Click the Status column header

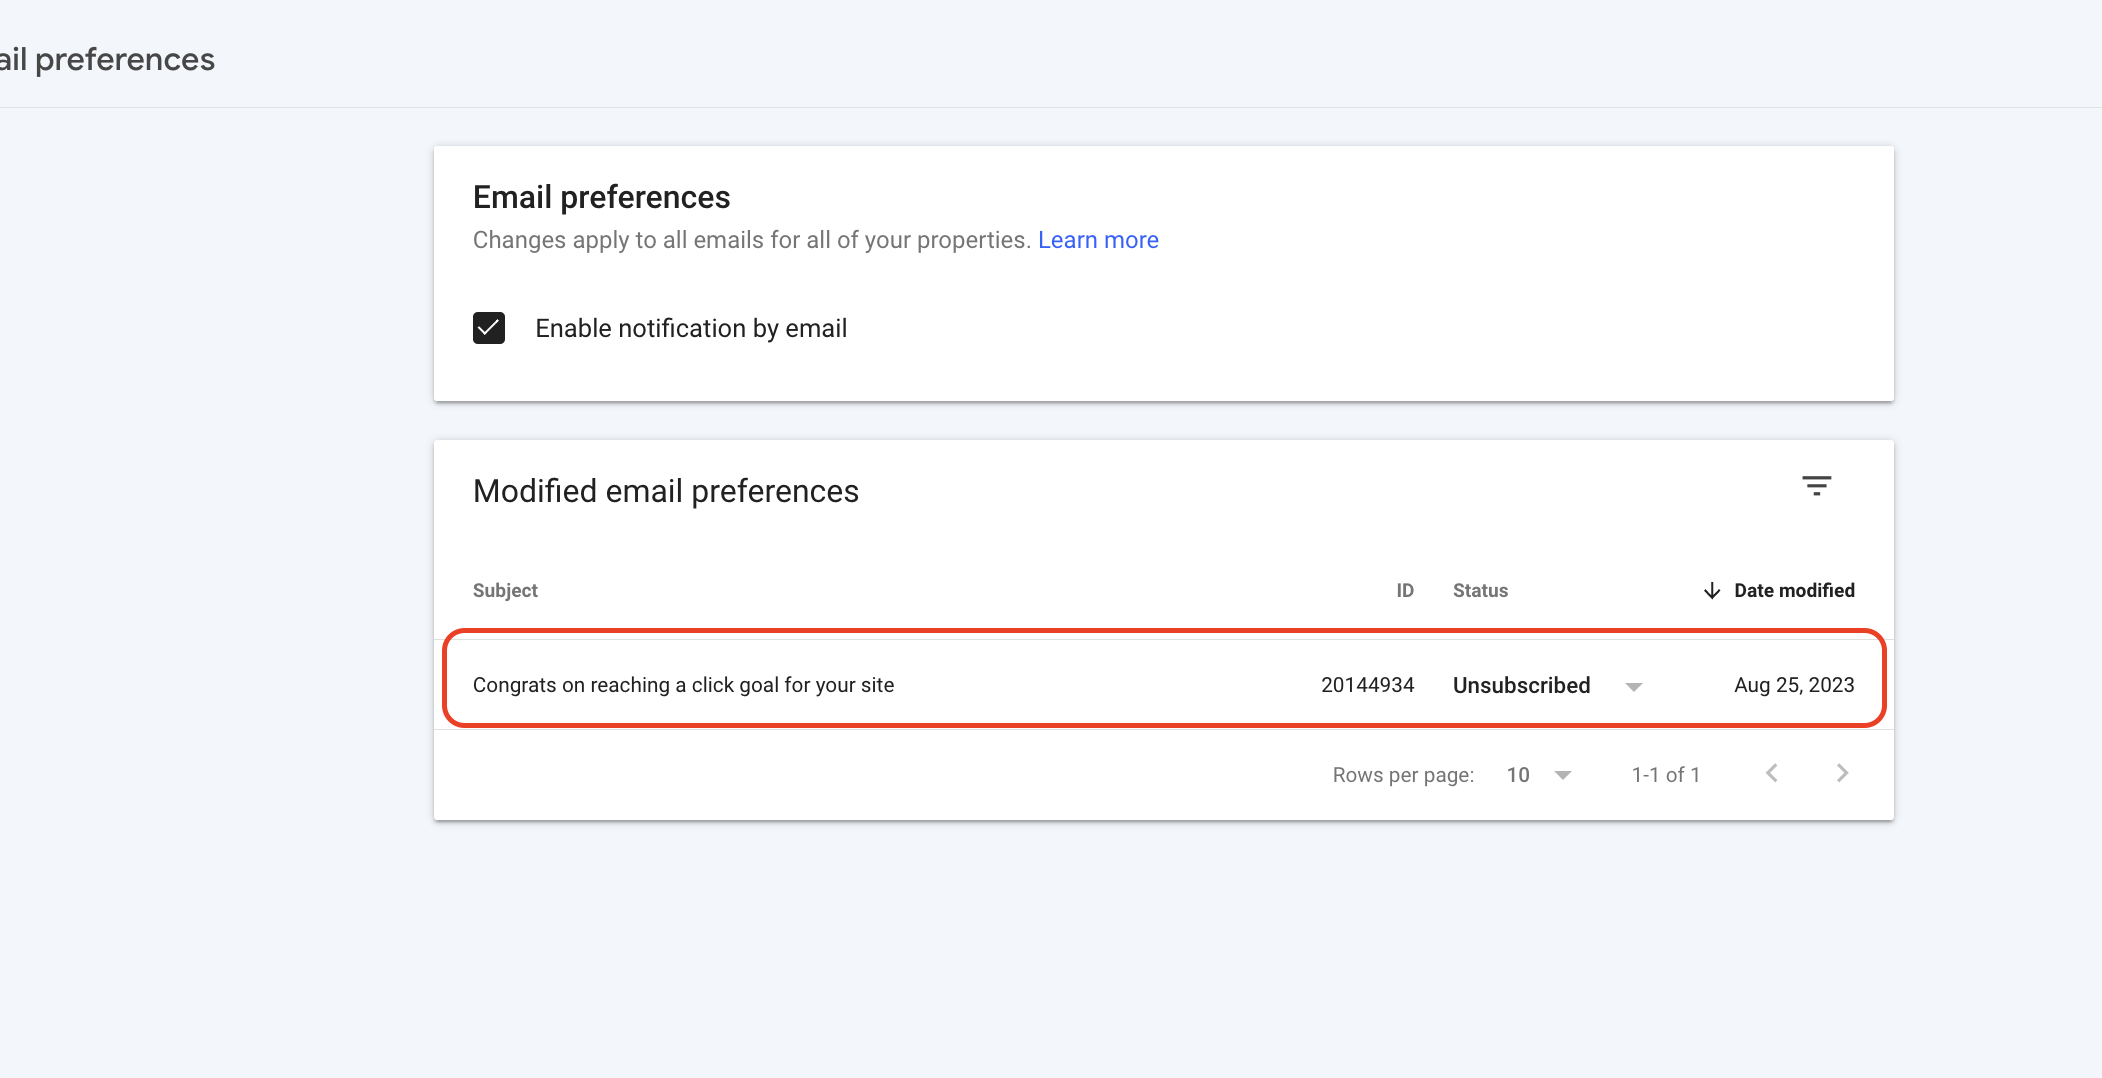(x=1480, y=591)
